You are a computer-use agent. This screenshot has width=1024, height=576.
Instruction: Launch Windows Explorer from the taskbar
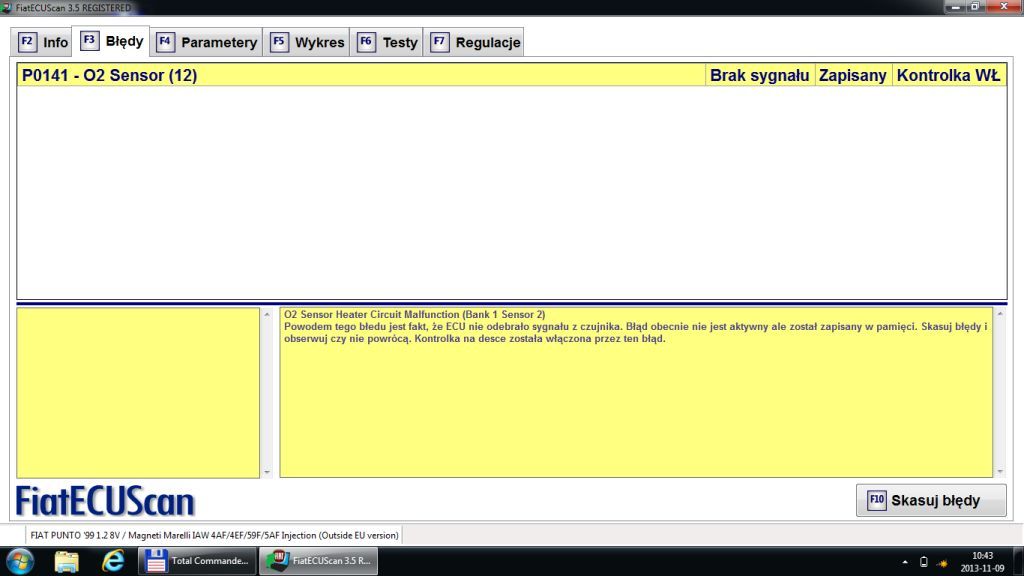point(67,561)
